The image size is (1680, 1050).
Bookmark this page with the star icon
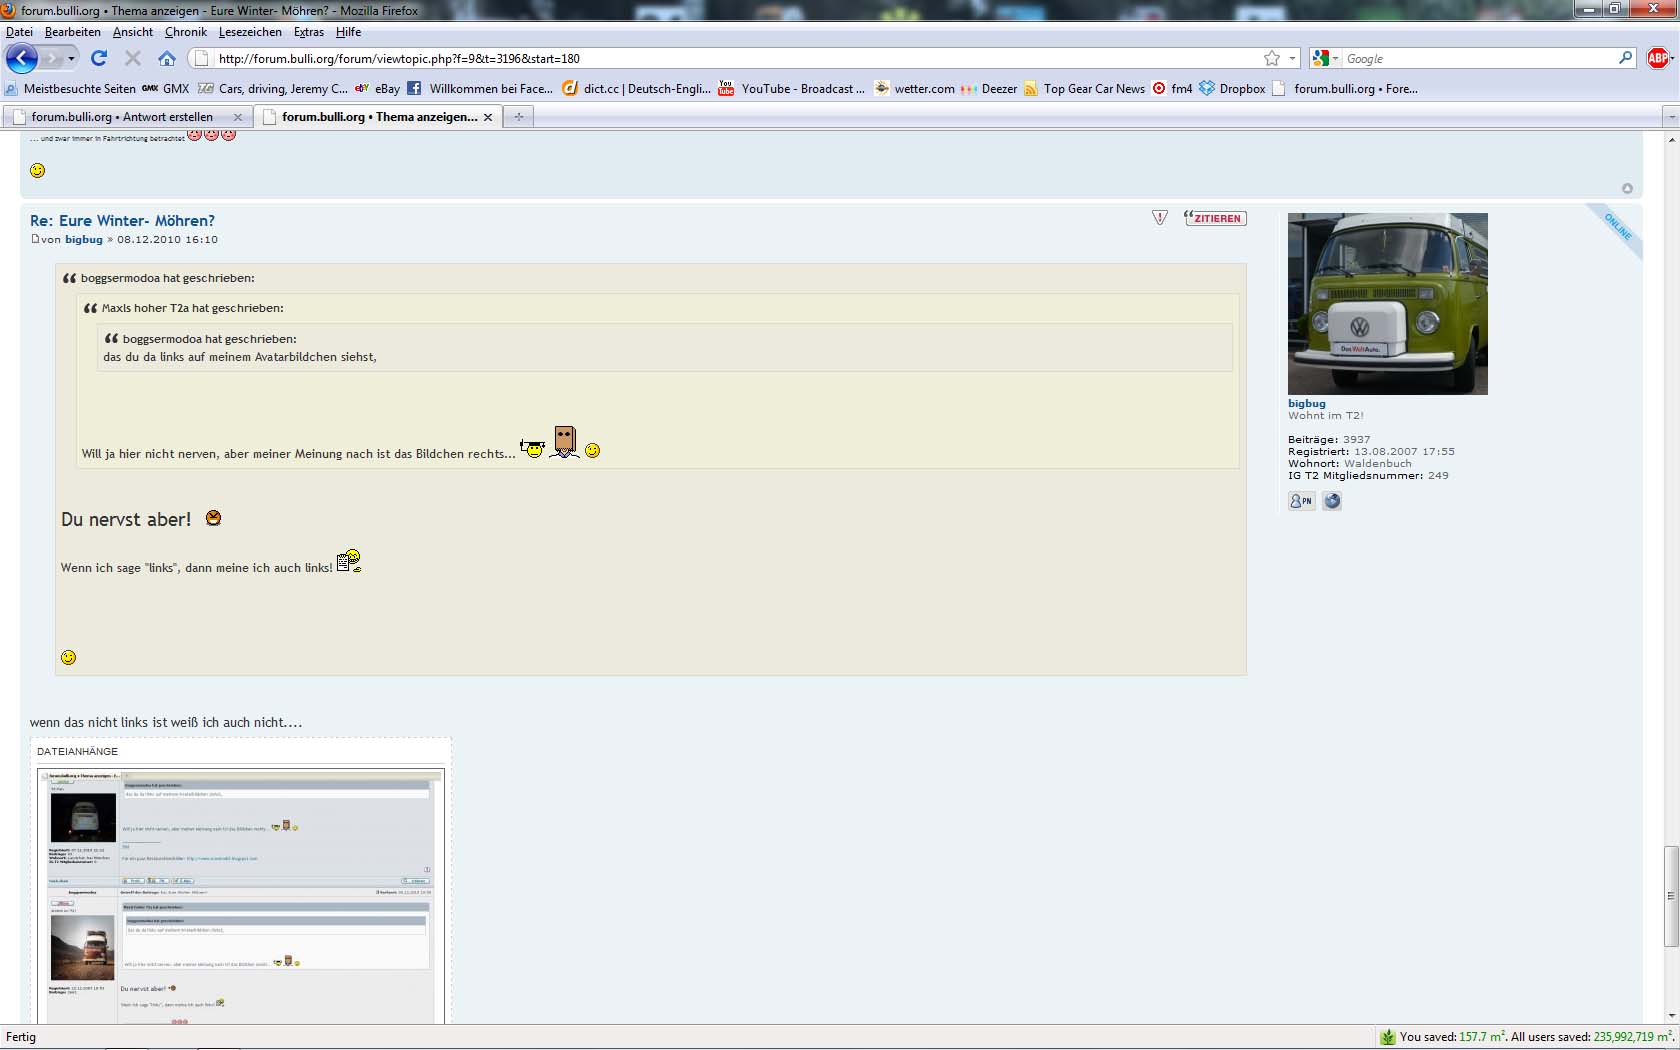click(x=1271, y=58)
